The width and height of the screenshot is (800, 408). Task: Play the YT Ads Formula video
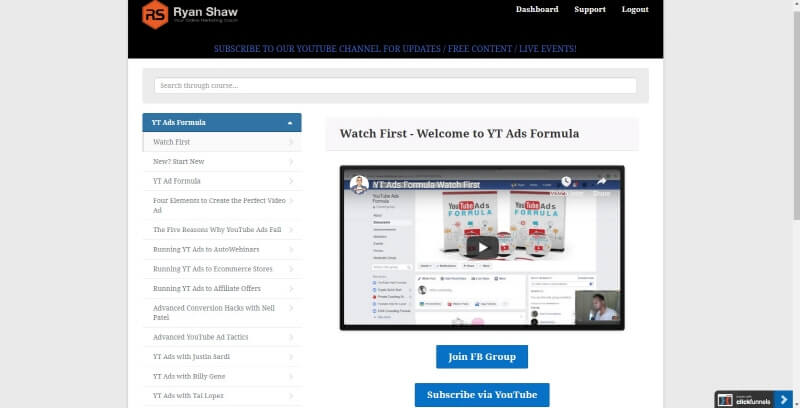tap(482, 248)
